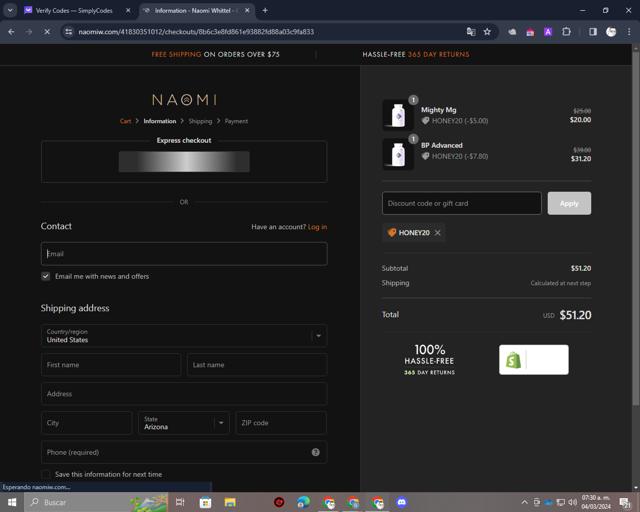Click the express checkout button
This screenshot has height=512, width=640.
click(x=184, y=162)
